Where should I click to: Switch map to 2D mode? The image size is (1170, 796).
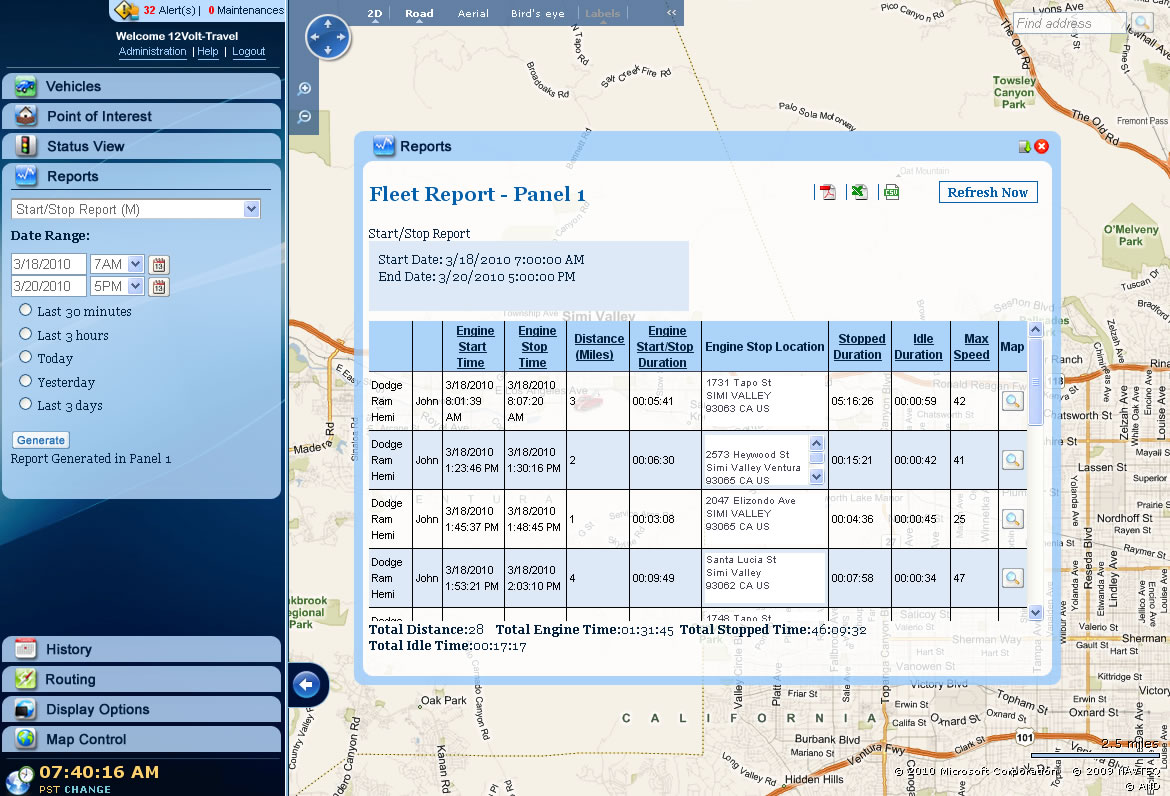(x=375, y=13)
